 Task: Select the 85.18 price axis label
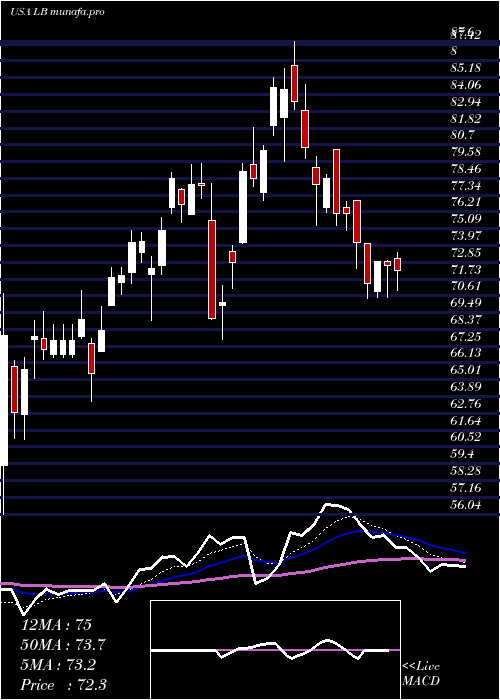tap(466, 68)
